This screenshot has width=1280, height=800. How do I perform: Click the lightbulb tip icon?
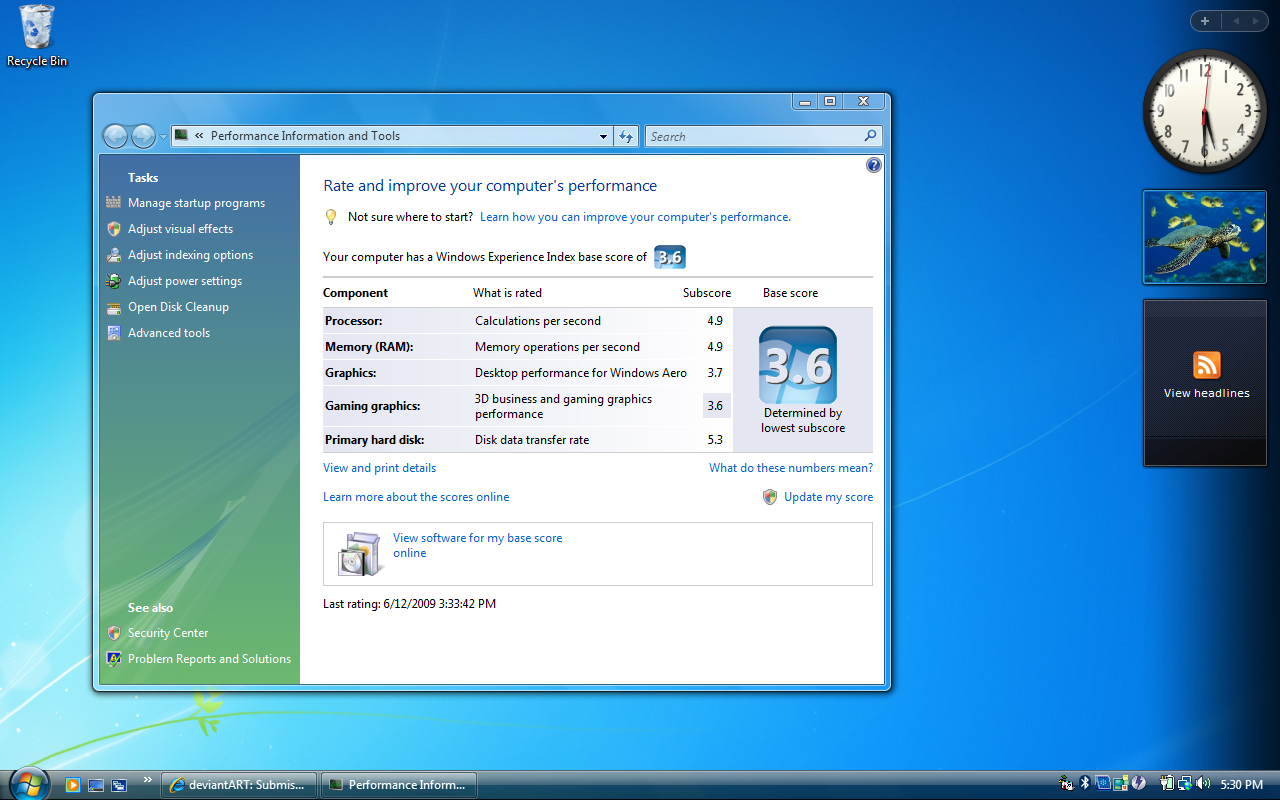(332, 217)
